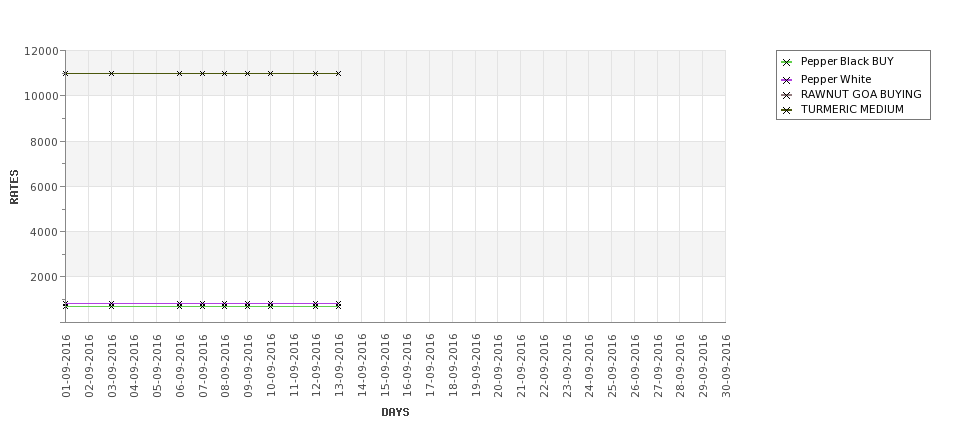The width and height of the screenshot is (975, 429).
Task: Select the 11000 rate point on 13-09-2016
Action: point(339,73)
